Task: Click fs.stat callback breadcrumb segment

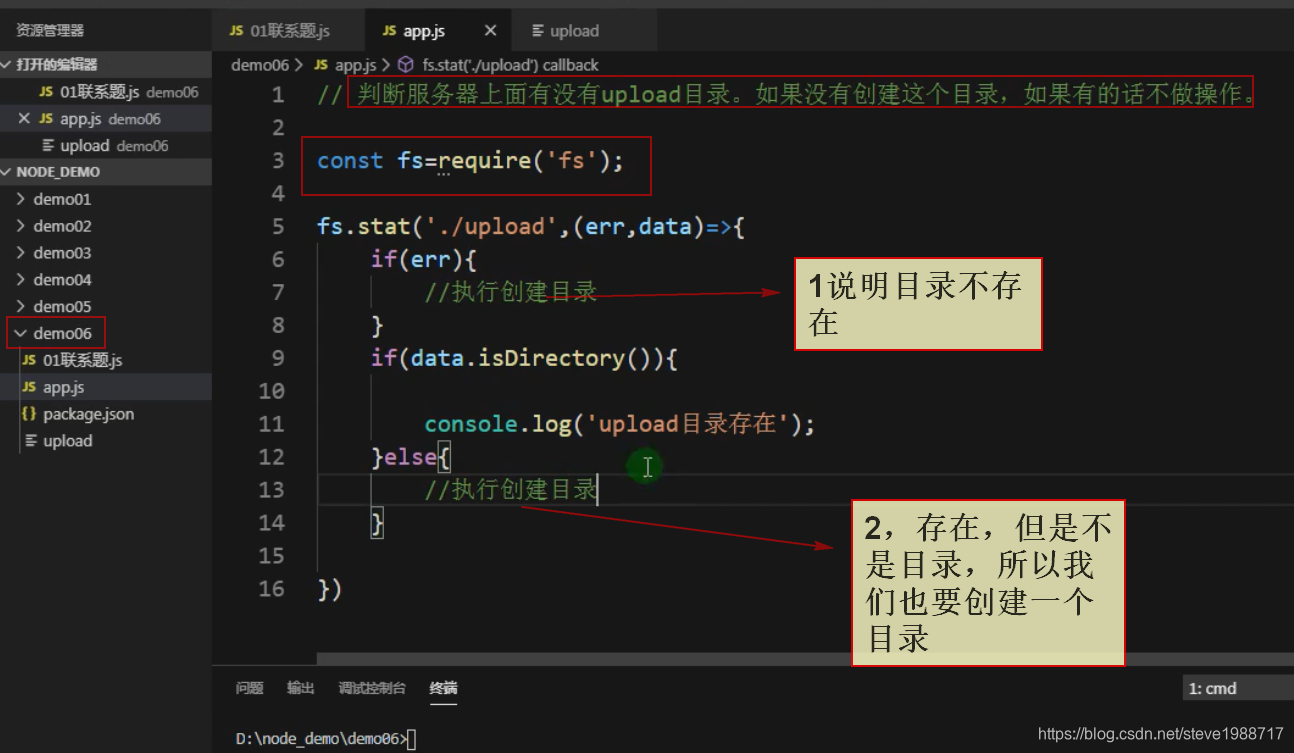Action: (x=510, y=65)
